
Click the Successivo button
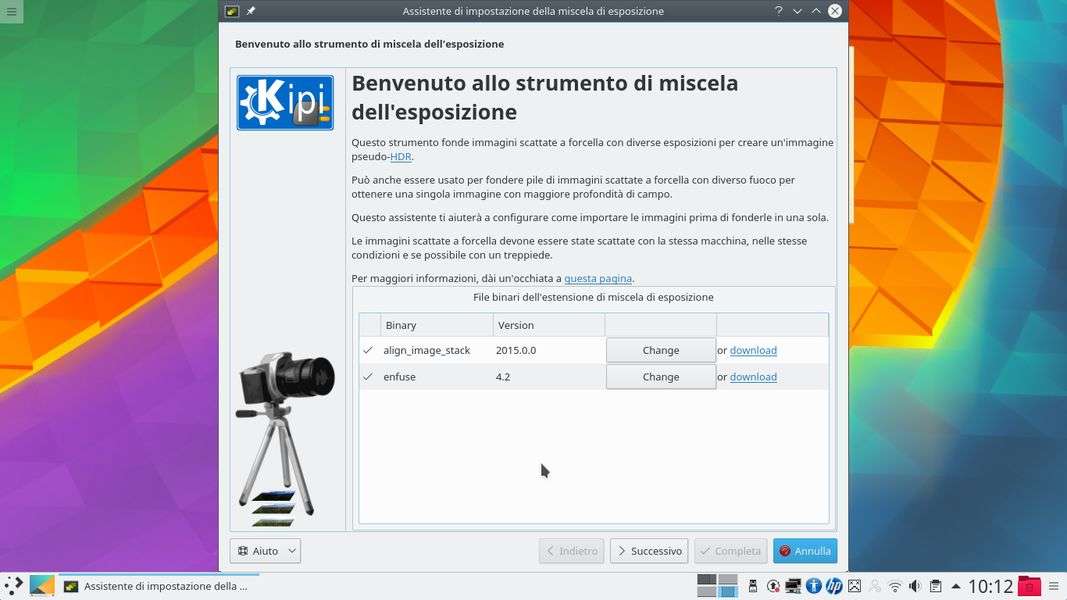click(x=649, y=551)
